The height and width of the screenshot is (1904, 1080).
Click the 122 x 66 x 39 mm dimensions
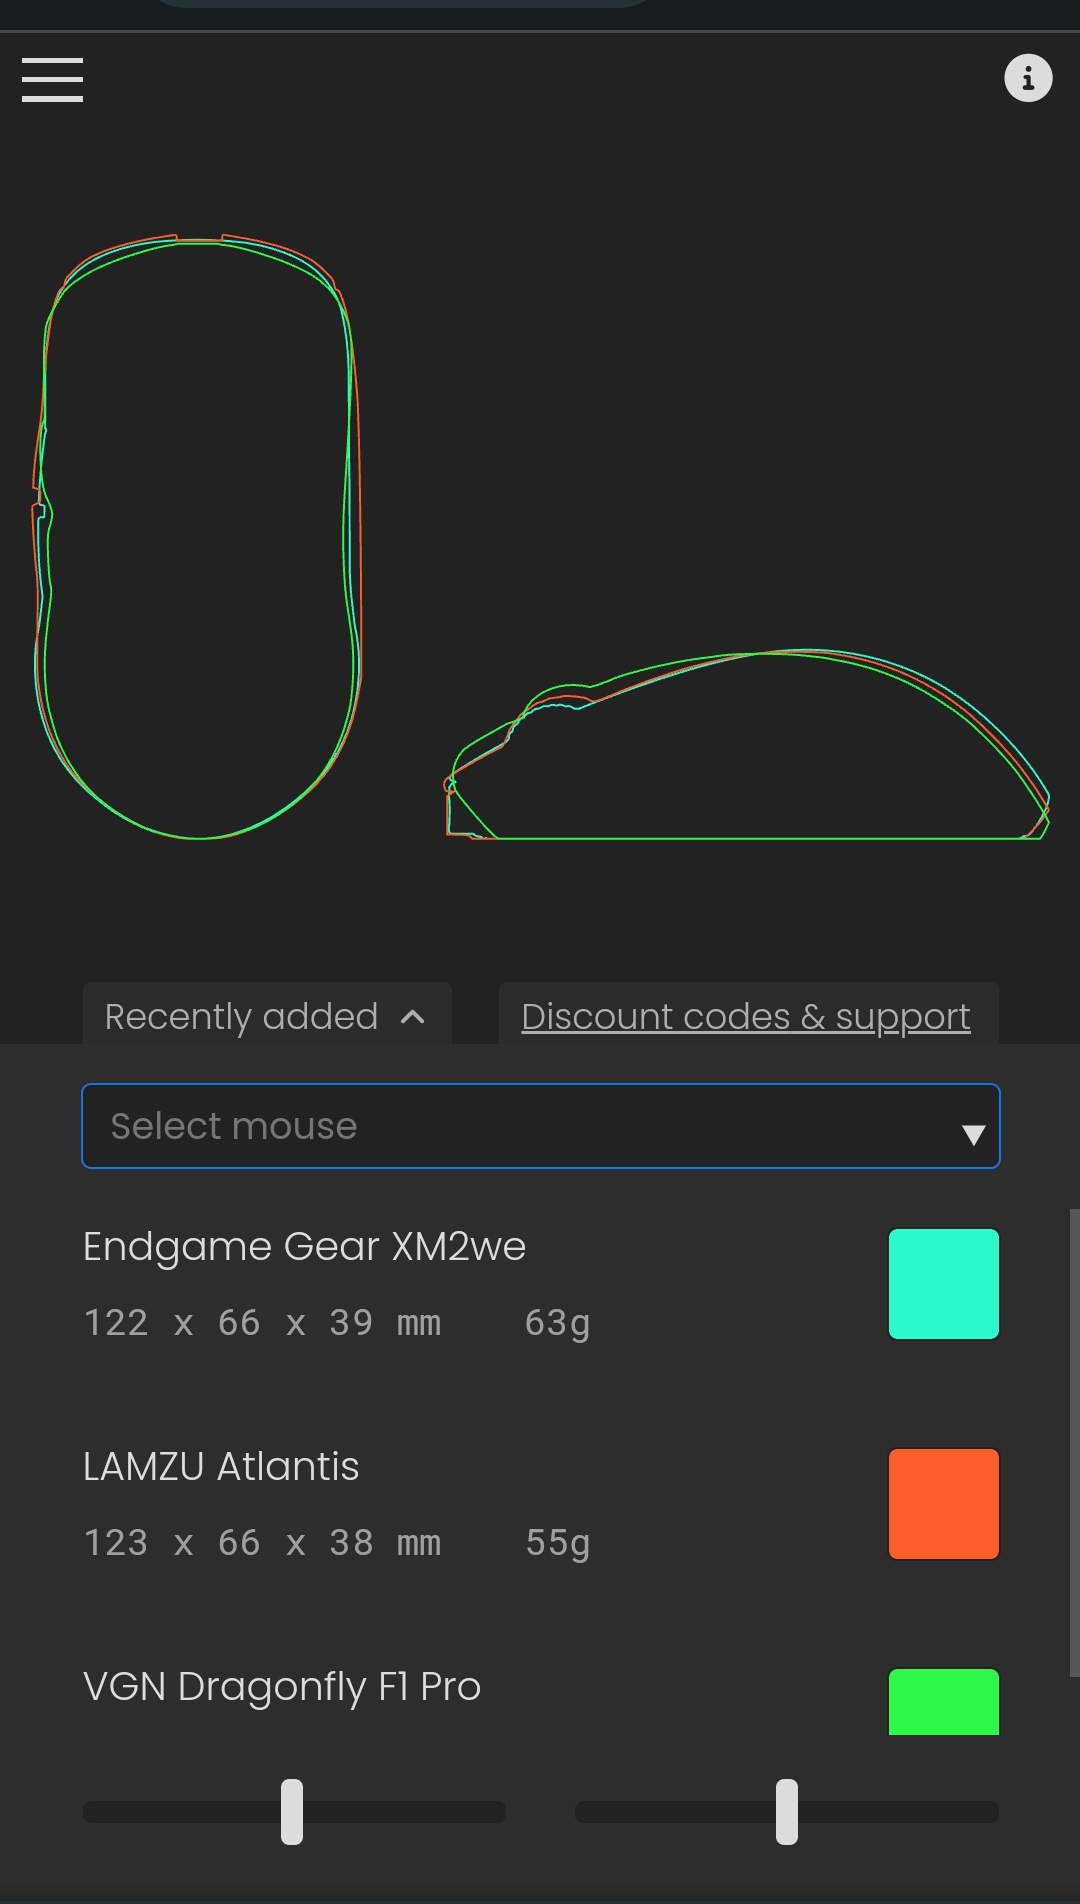pyautogui.click(x=262, y=1323)
